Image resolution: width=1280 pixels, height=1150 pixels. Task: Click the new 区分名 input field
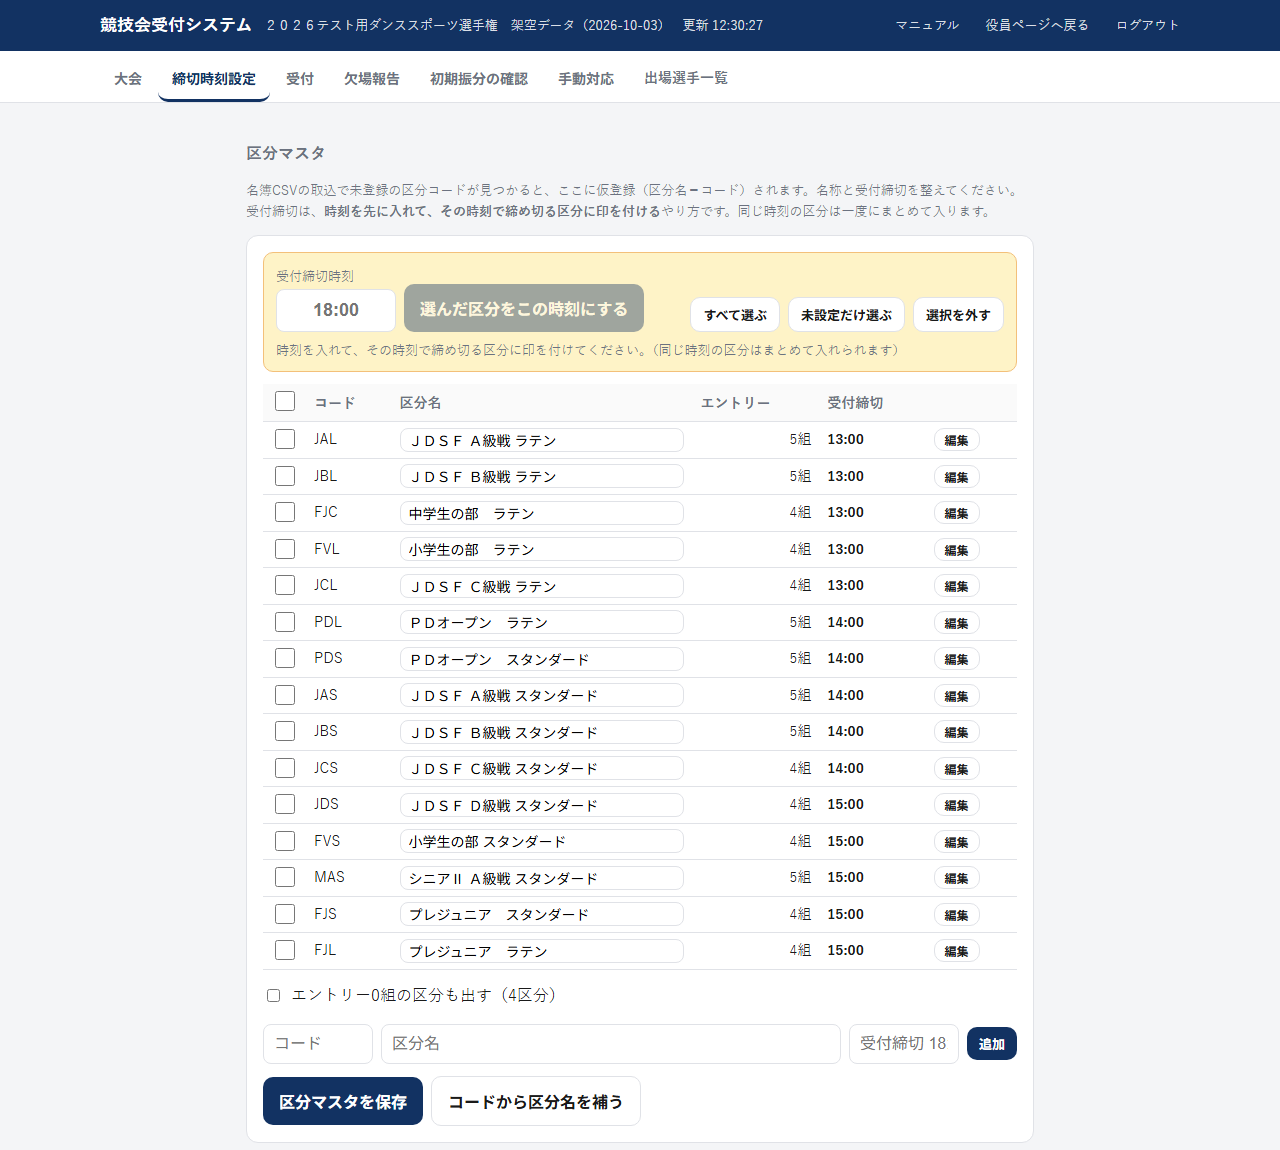click(x=611, y=1044)
